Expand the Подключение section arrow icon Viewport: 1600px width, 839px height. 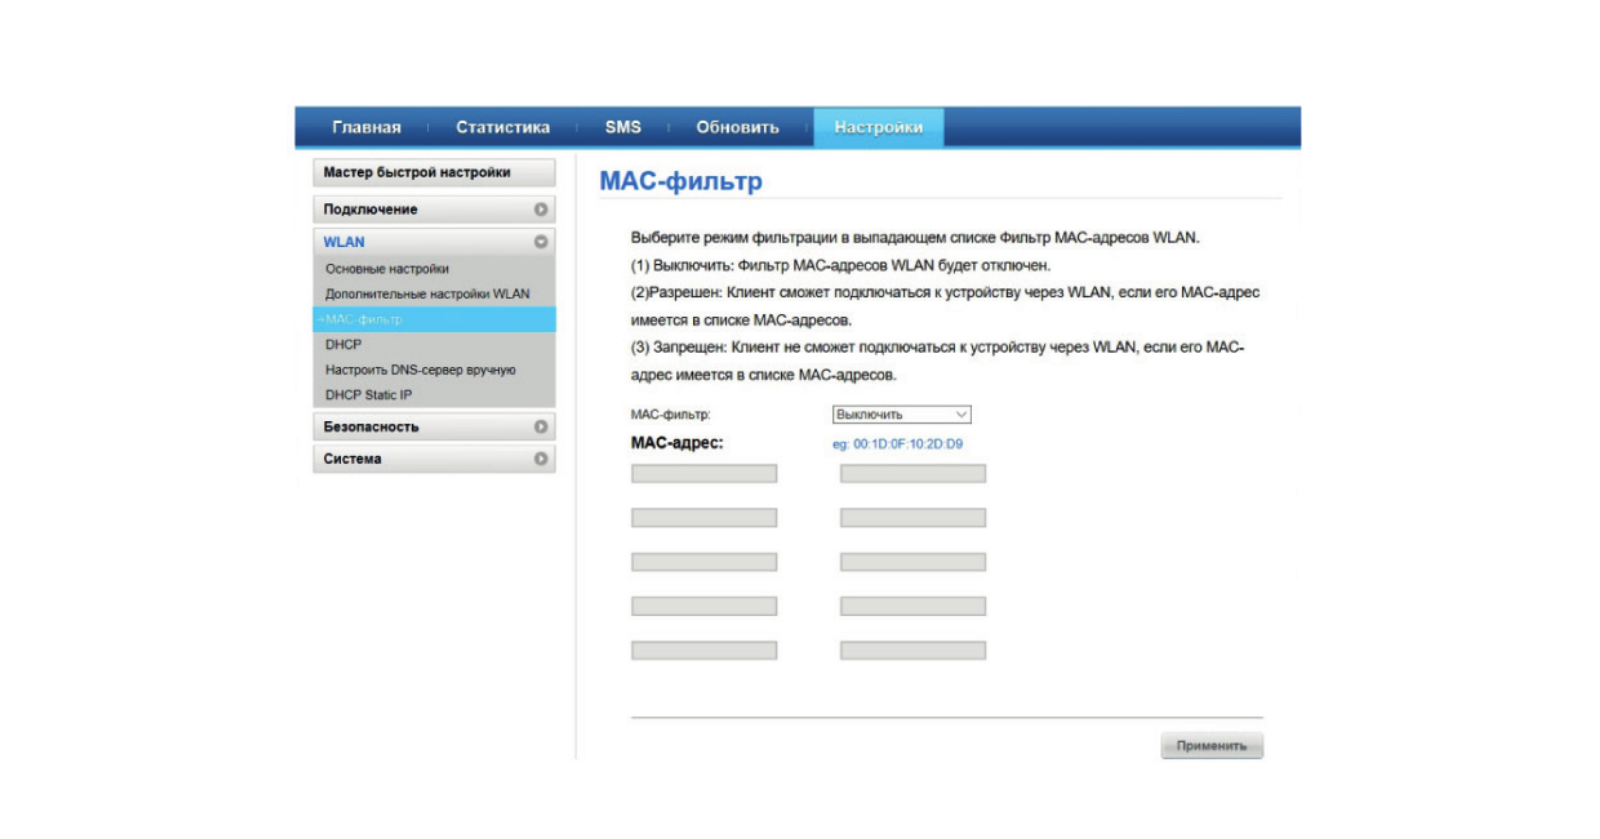[x=541, y=209]
